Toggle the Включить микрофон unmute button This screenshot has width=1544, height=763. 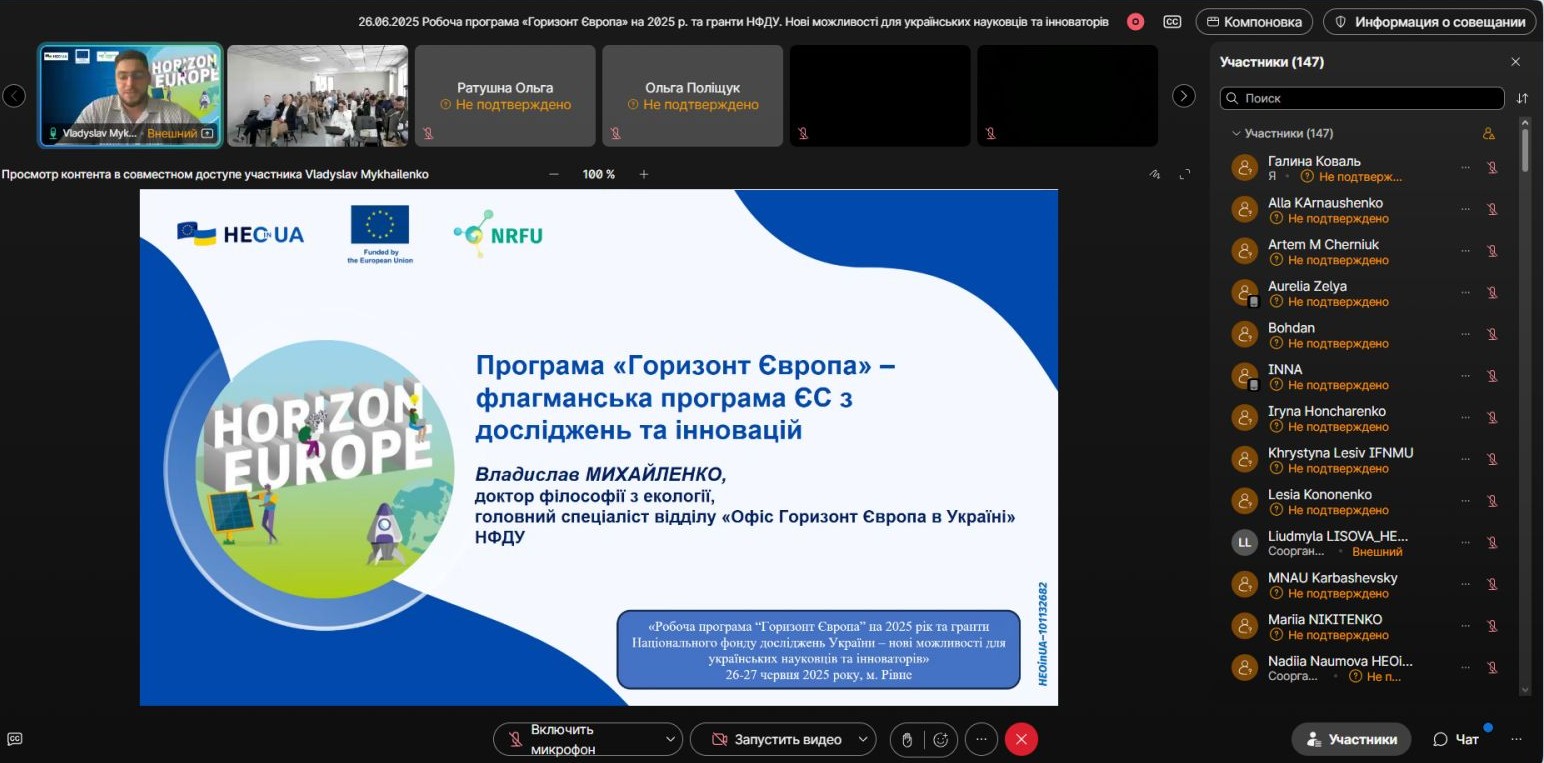coord(576,740)
